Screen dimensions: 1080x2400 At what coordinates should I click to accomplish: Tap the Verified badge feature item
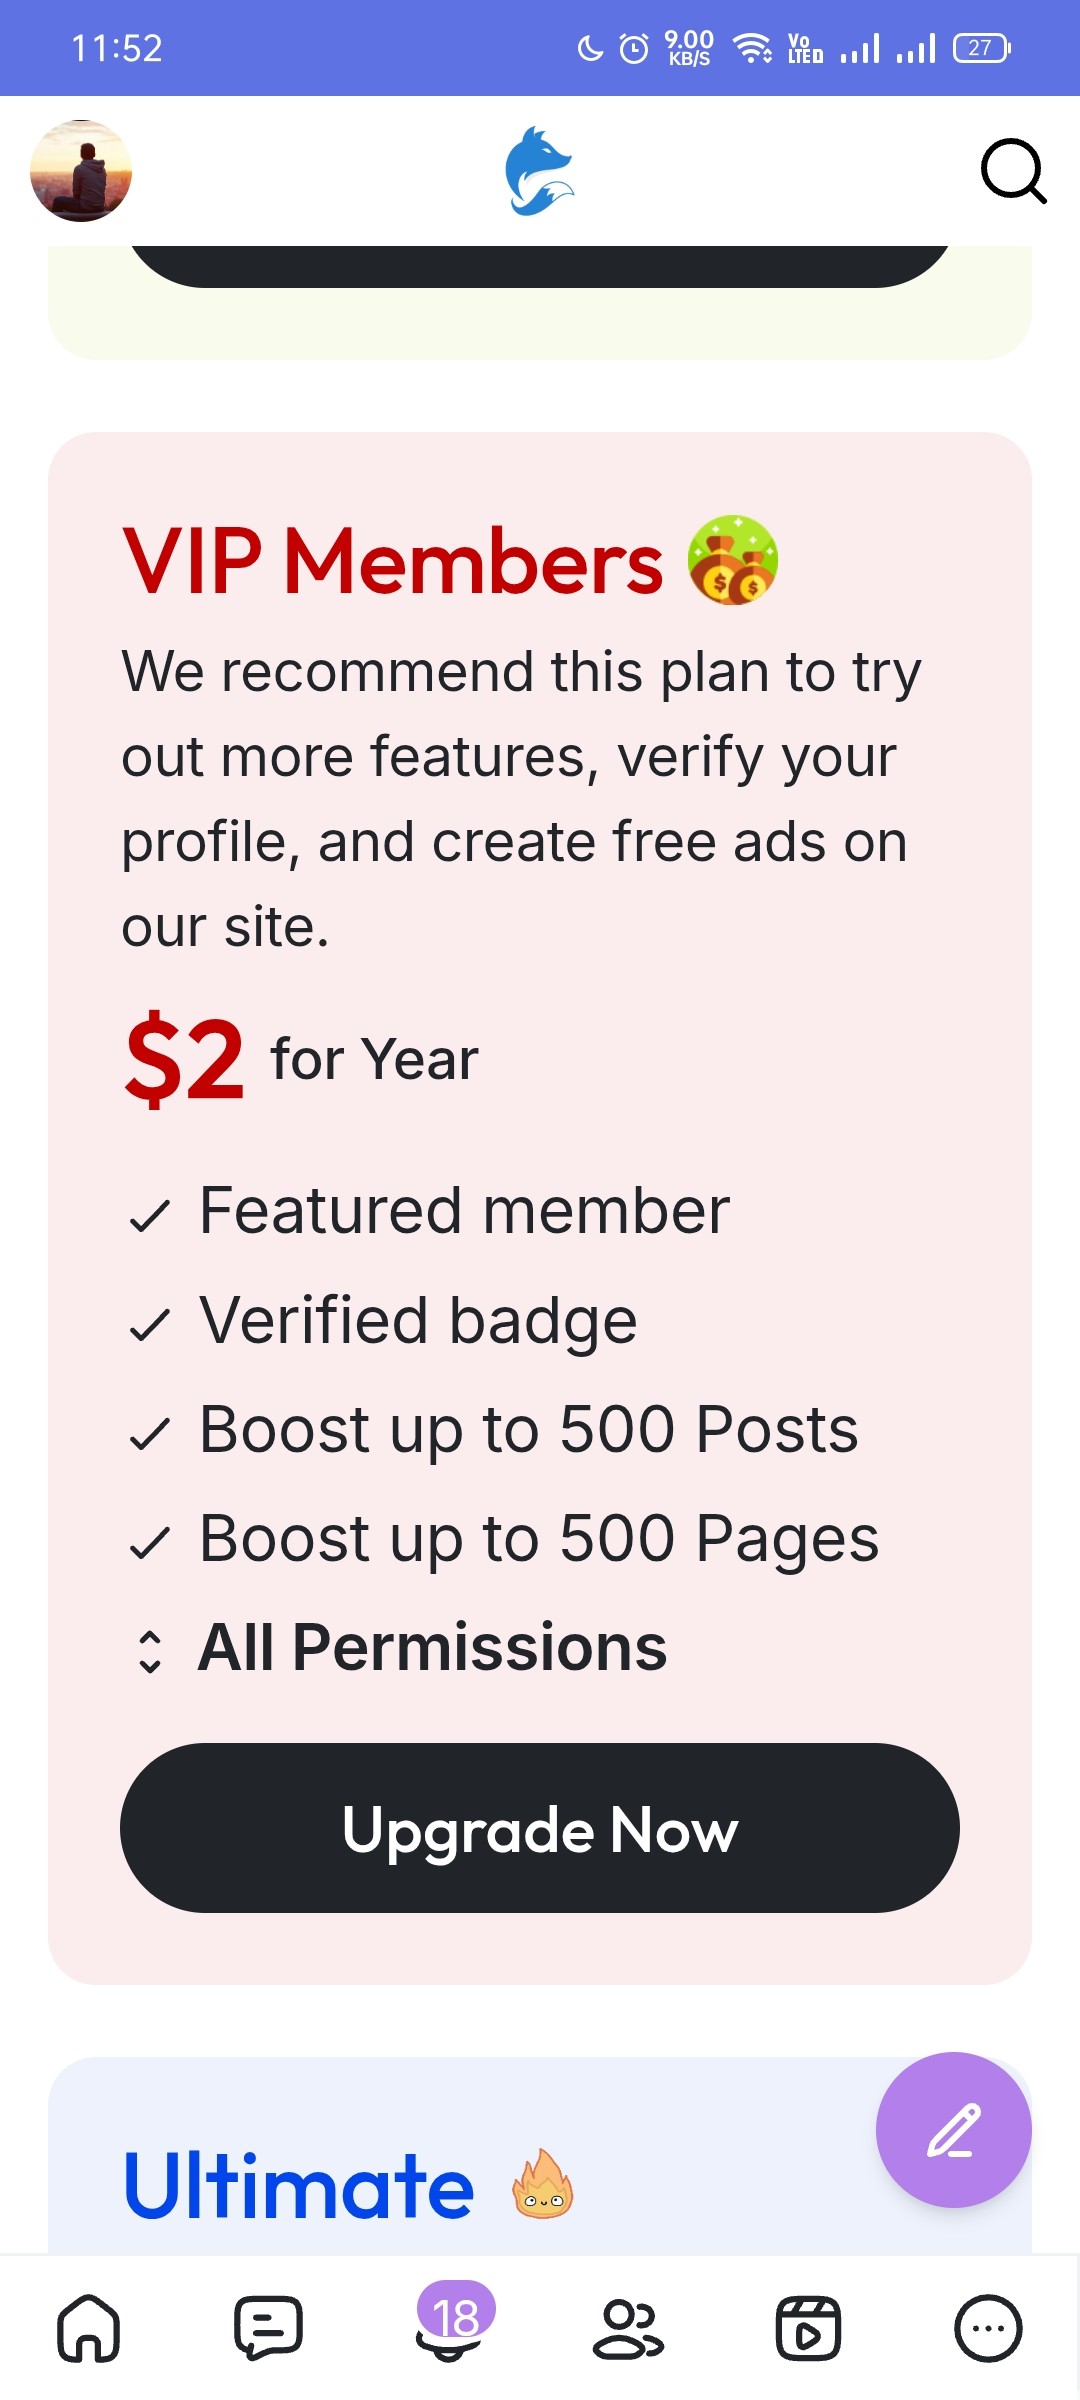pyautogui.click(x=418, y=1320)
